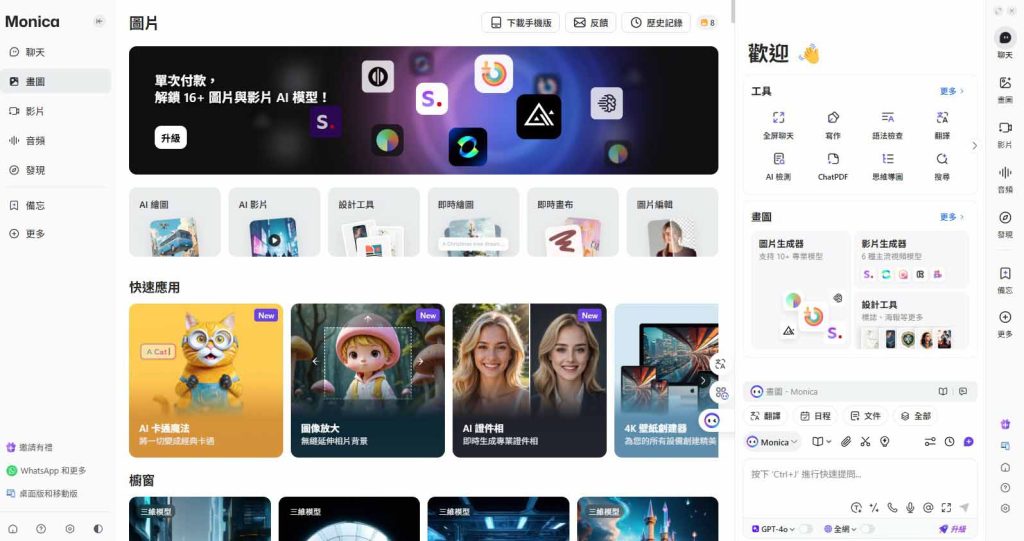Image resolution: width=1024 pixels, height=541 pixels.
Task: Toggle dark mode half-circle icon
Action: (x=98, y=528)
